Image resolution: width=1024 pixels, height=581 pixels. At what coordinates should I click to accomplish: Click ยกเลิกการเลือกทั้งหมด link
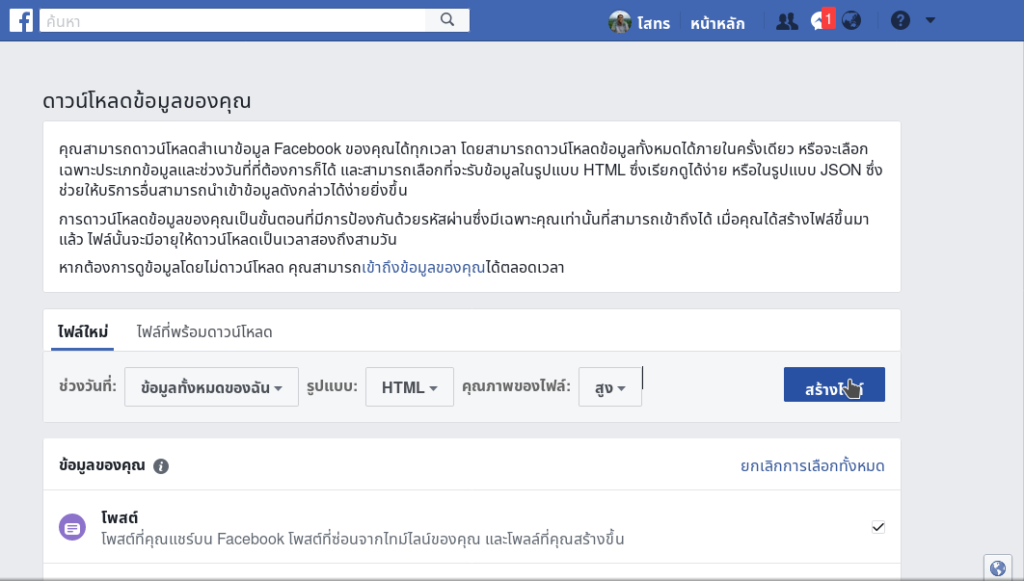coord(812,466)
